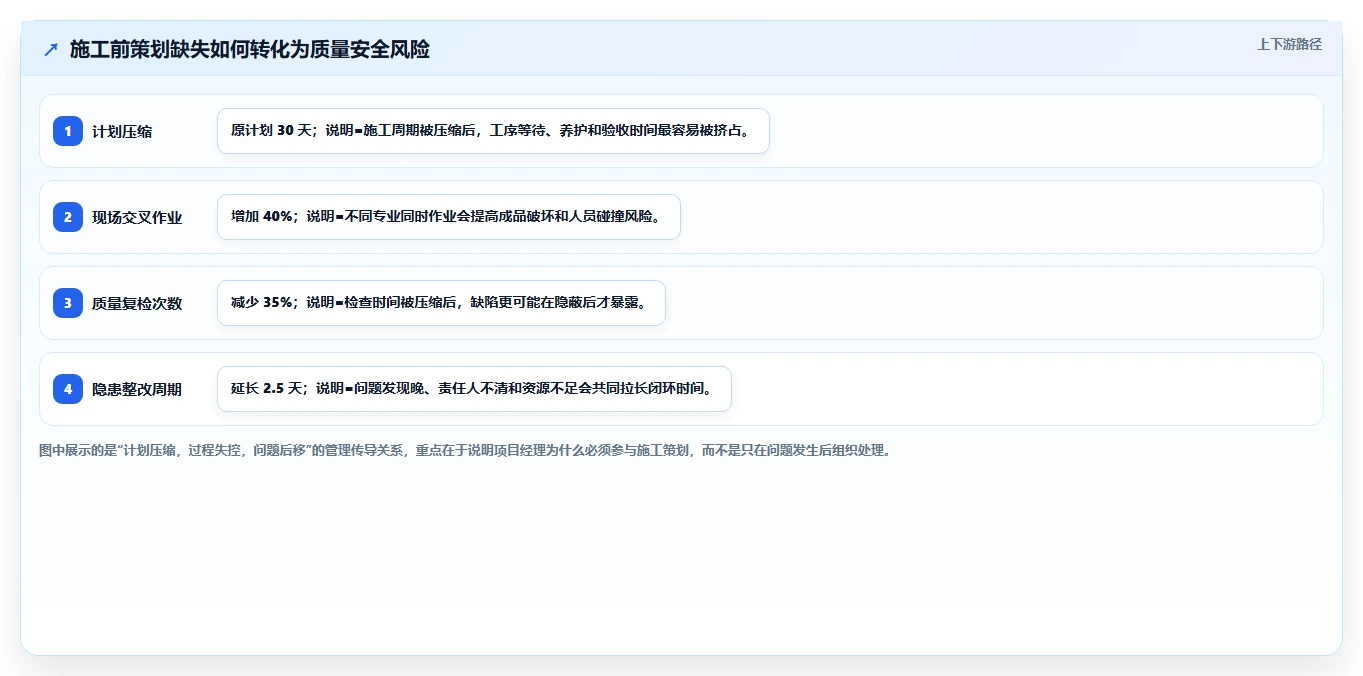Image resolution: width=1363 pixels, height=676 pixels.
Task: Click the step number 3 badge
Action: 68,303
